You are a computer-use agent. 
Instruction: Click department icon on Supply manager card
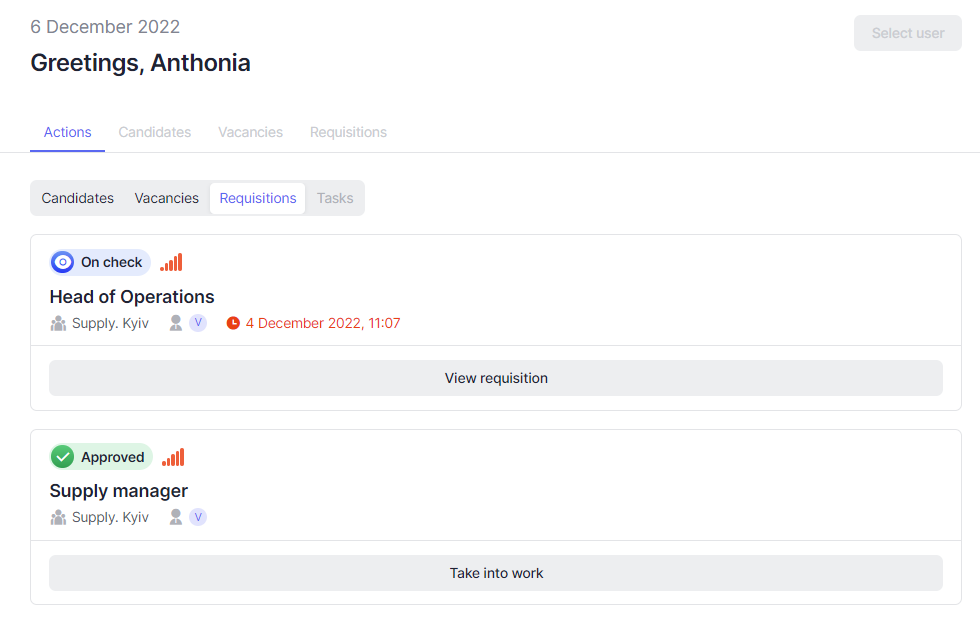point(58,518)
